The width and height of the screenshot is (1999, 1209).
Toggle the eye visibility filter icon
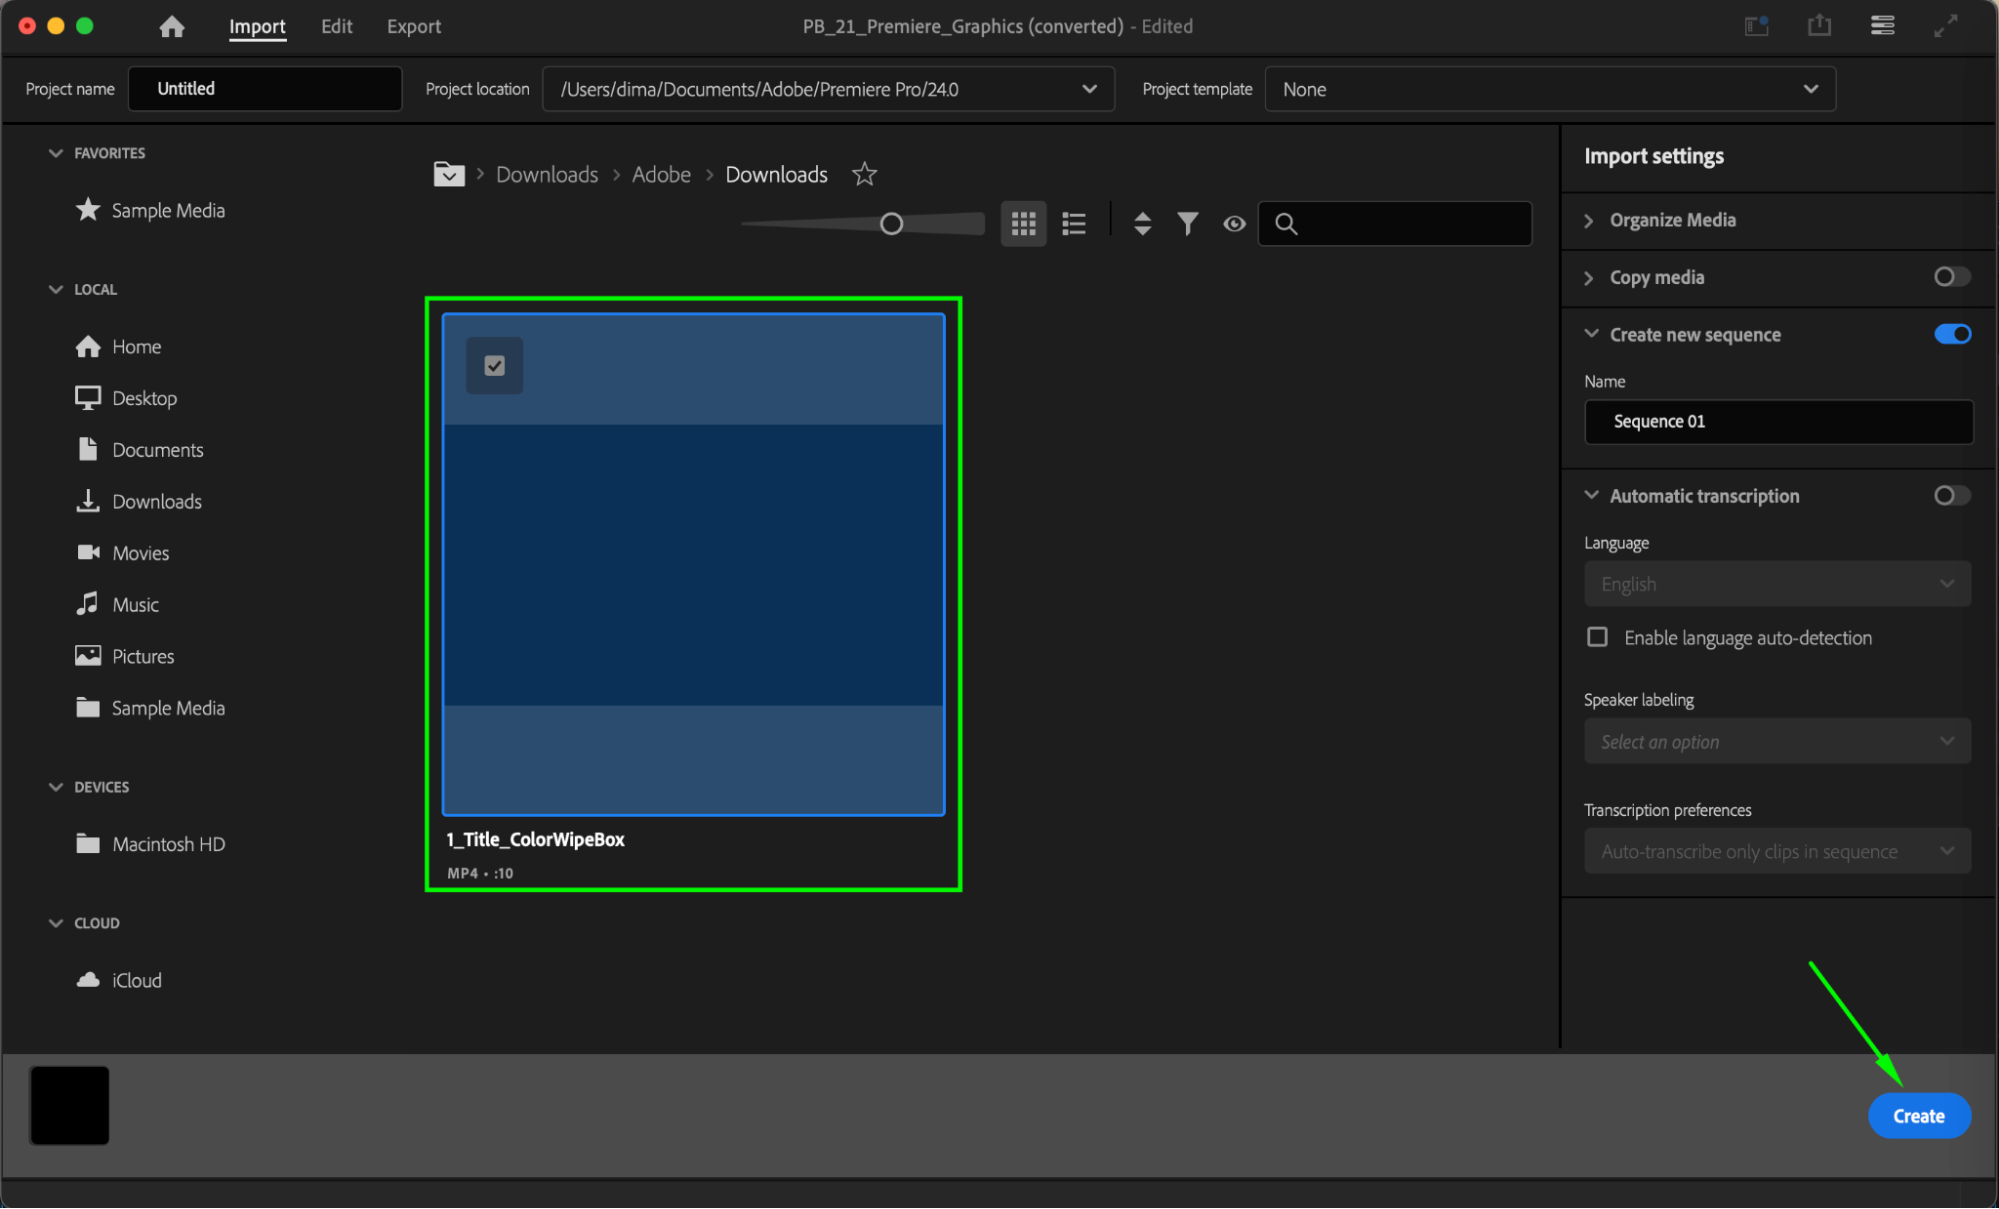[1234, 224]
